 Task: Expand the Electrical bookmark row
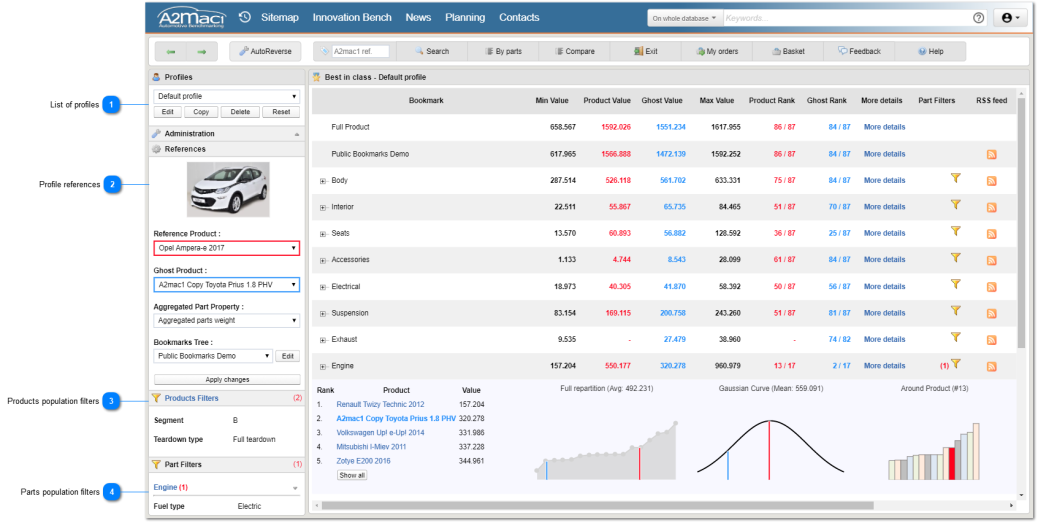323,287
